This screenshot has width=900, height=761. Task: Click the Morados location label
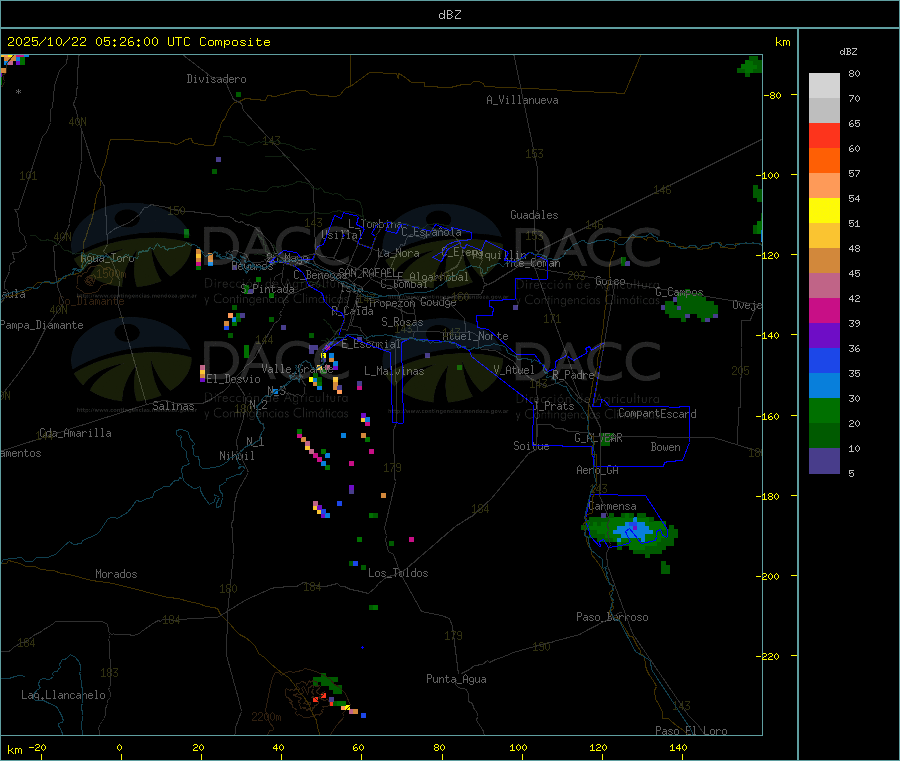click(116, 574)
